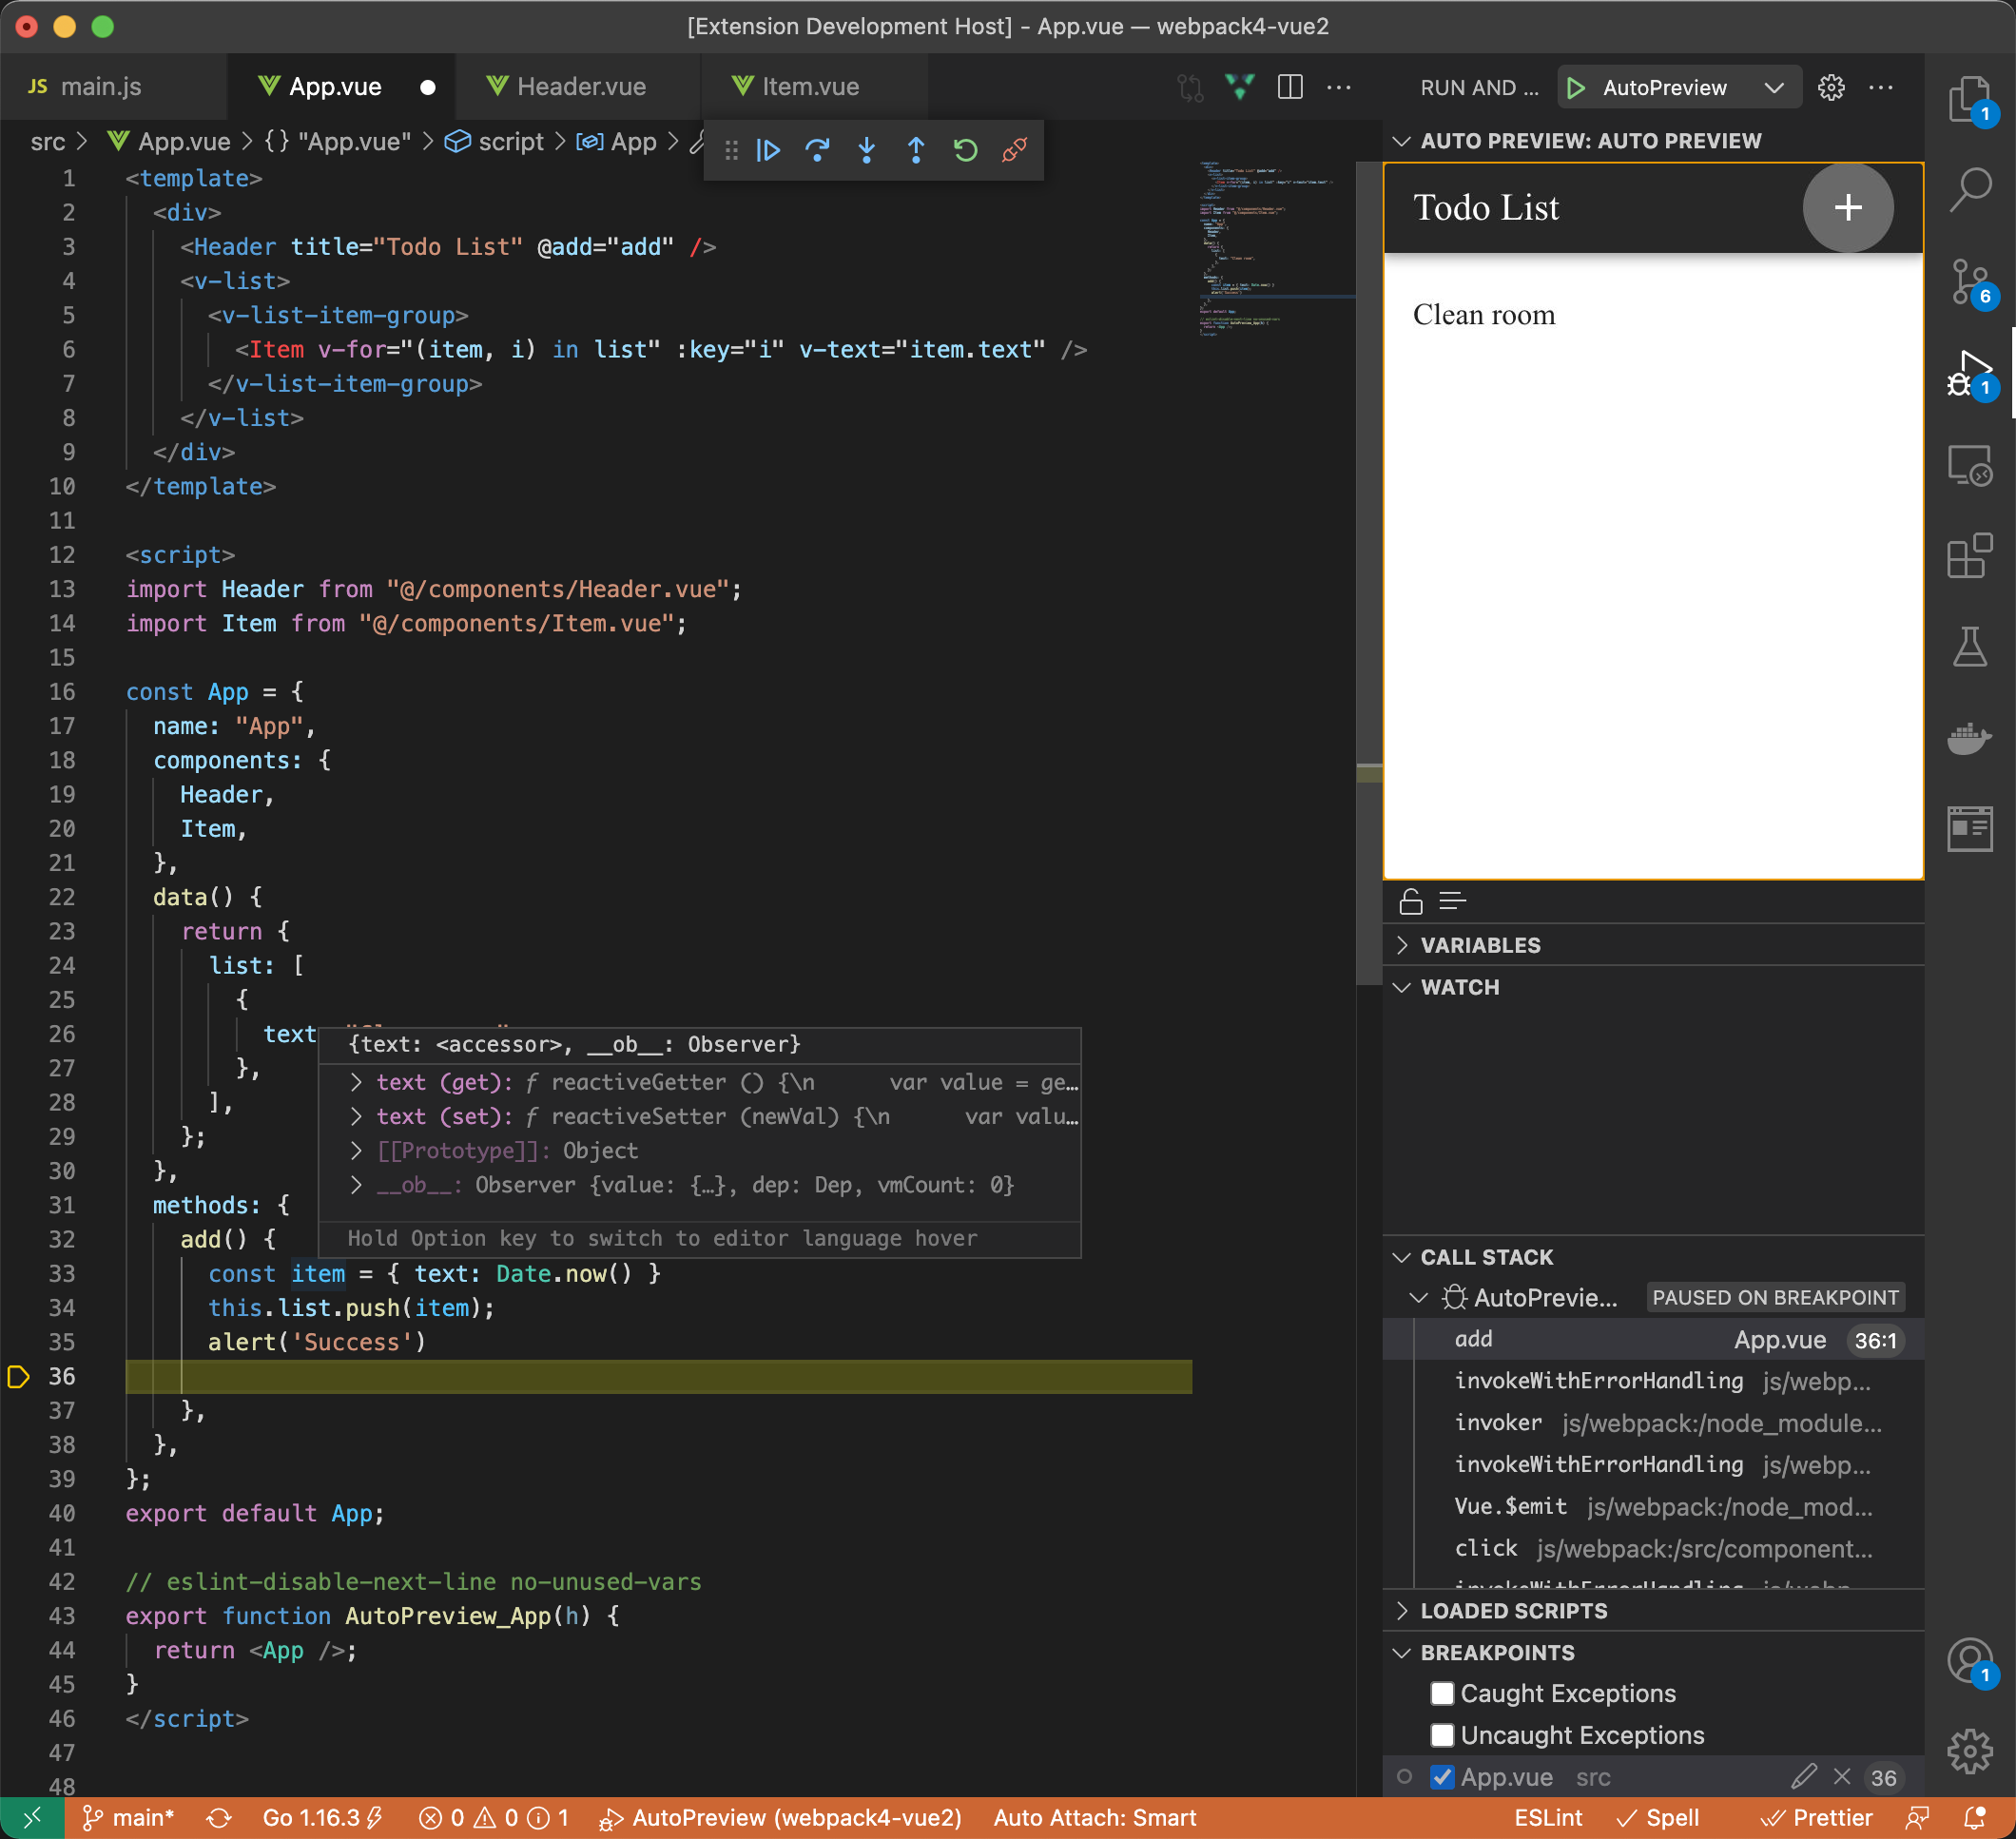Click Prettier in the status bar

click(1816, 1818)
